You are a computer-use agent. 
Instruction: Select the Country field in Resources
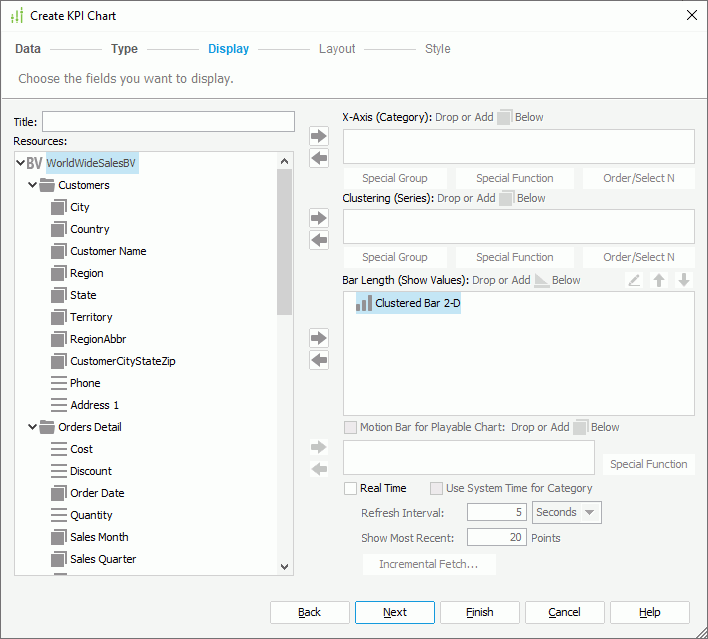pos(89,229)
